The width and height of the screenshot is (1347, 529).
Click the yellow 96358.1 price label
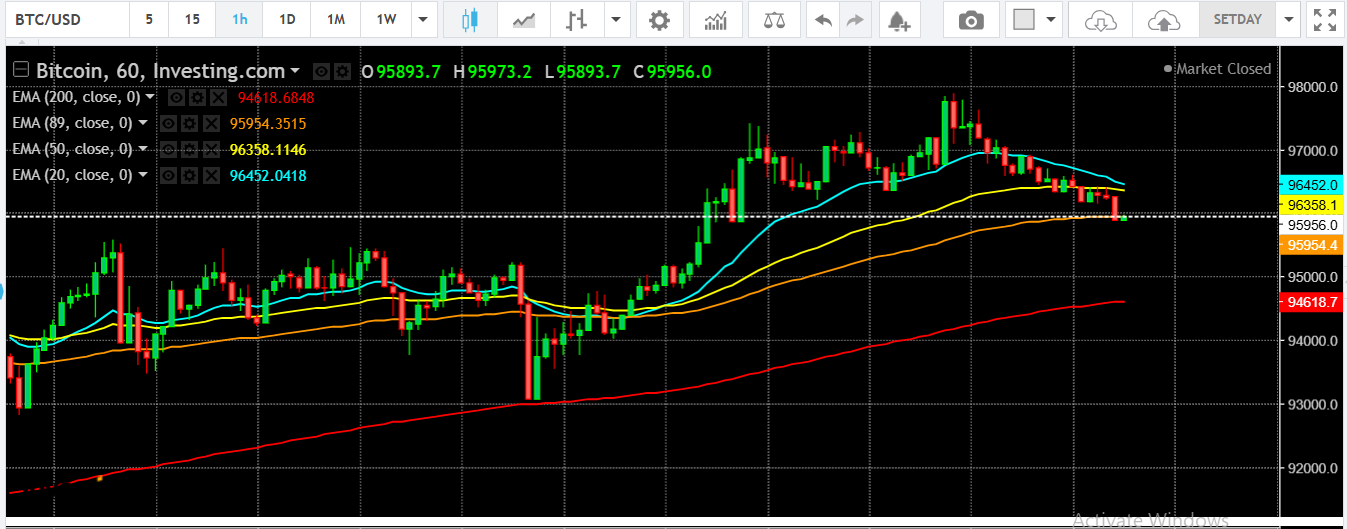pyautogui.click(x=1310, y=204)
